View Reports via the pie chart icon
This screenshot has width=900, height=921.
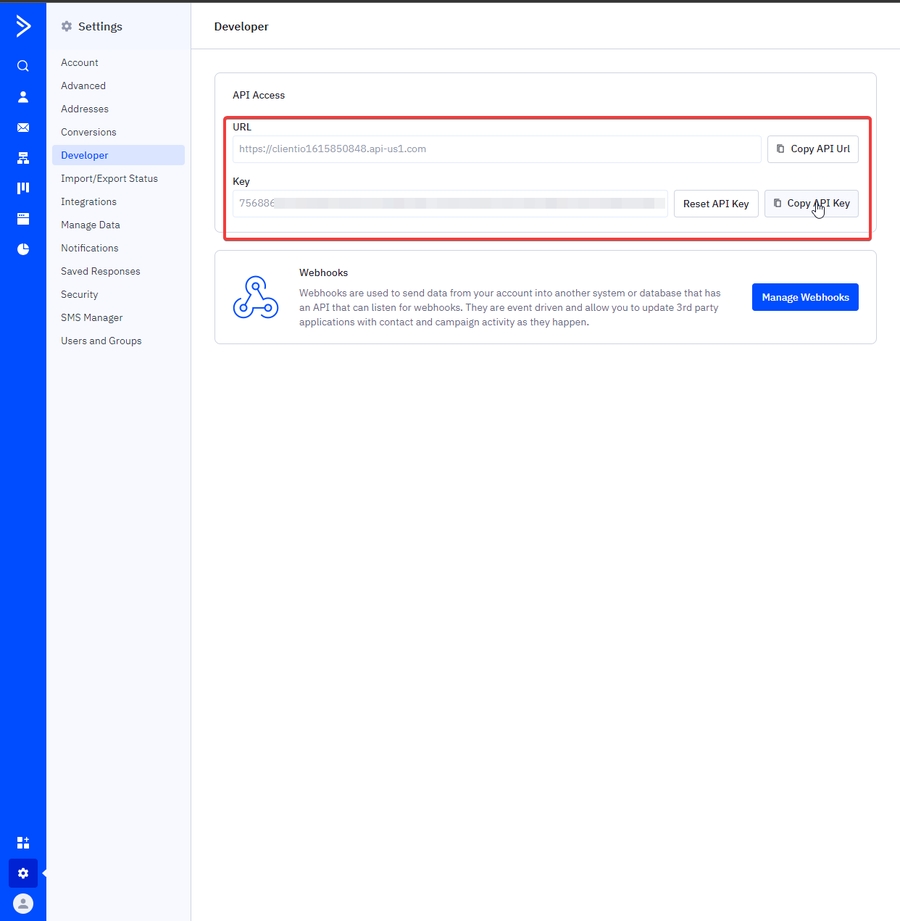[23, 248]
